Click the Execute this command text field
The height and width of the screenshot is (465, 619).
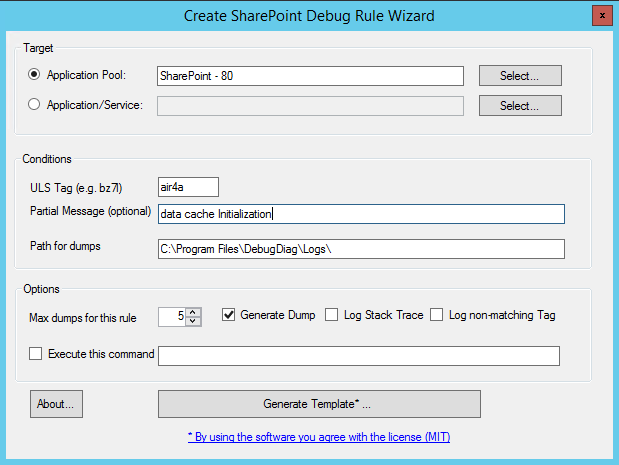tap(358, 356)
